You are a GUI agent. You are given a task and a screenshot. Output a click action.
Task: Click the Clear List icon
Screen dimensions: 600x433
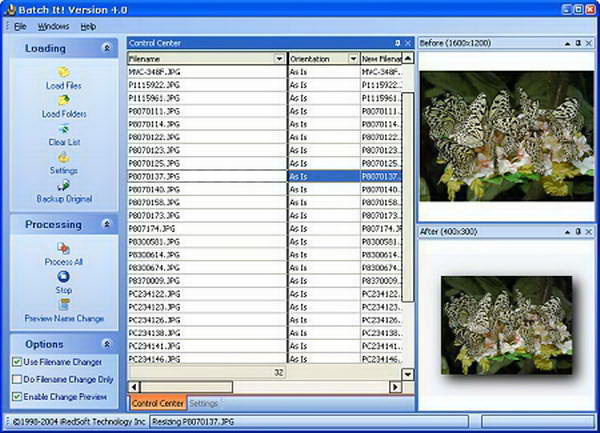click(64, 129)
